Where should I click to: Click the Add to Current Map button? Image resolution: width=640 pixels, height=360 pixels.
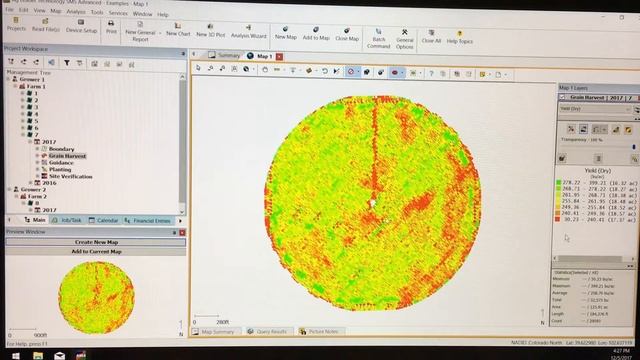point(96,251)
